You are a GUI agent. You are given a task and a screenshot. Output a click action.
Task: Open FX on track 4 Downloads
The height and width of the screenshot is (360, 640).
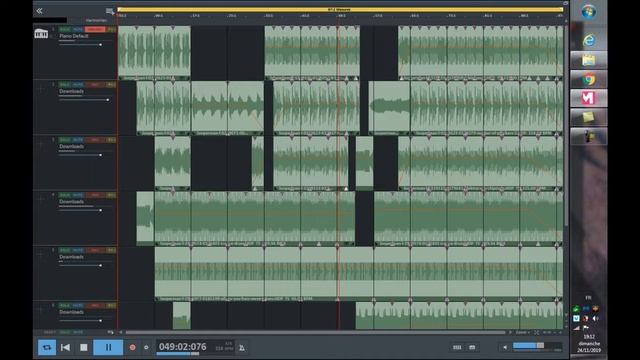tap(111, 195)
